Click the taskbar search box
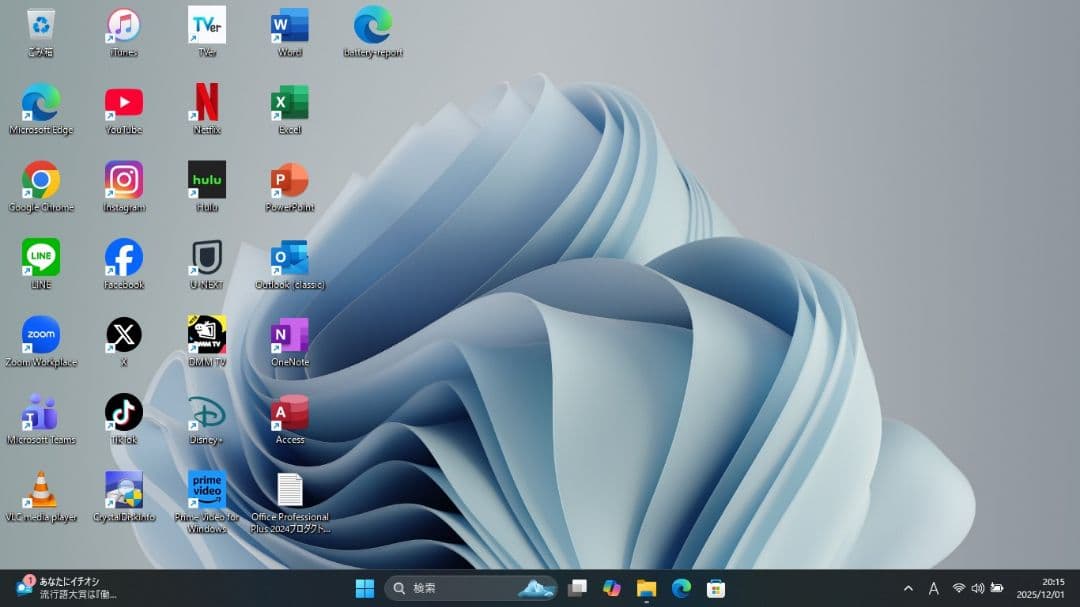1080x607 pixels. (460, 588)
